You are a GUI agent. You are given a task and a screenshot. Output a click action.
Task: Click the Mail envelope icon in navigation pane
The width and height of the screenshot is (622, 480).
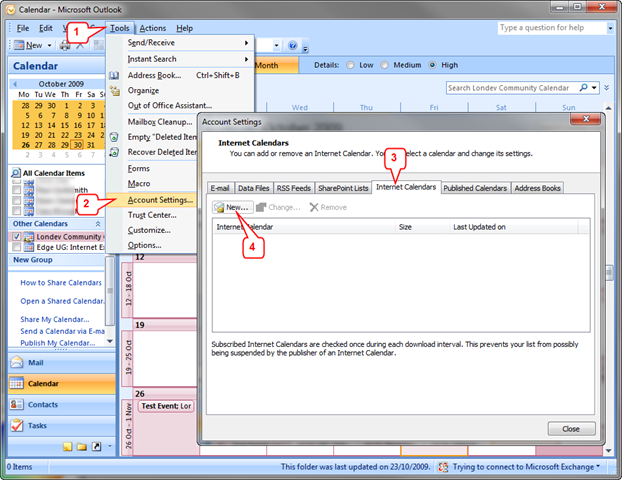coord(17,363)
